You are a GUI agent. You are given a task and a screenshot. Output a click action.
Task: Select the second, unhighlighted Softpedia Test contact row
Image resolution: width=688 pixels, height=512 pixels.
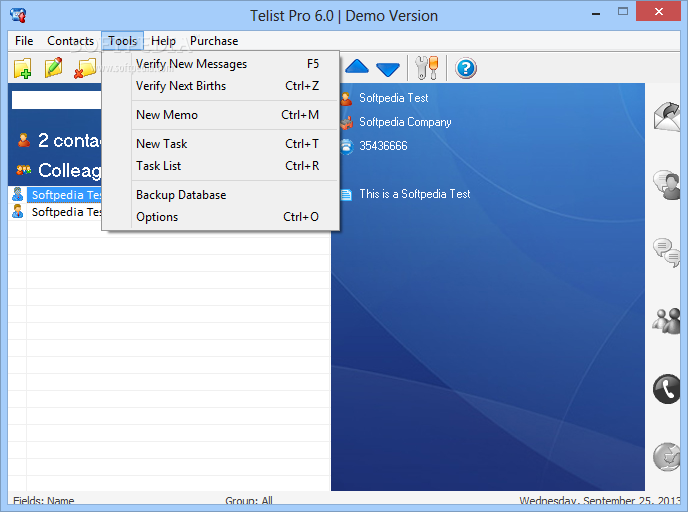(x=64, y=212)
